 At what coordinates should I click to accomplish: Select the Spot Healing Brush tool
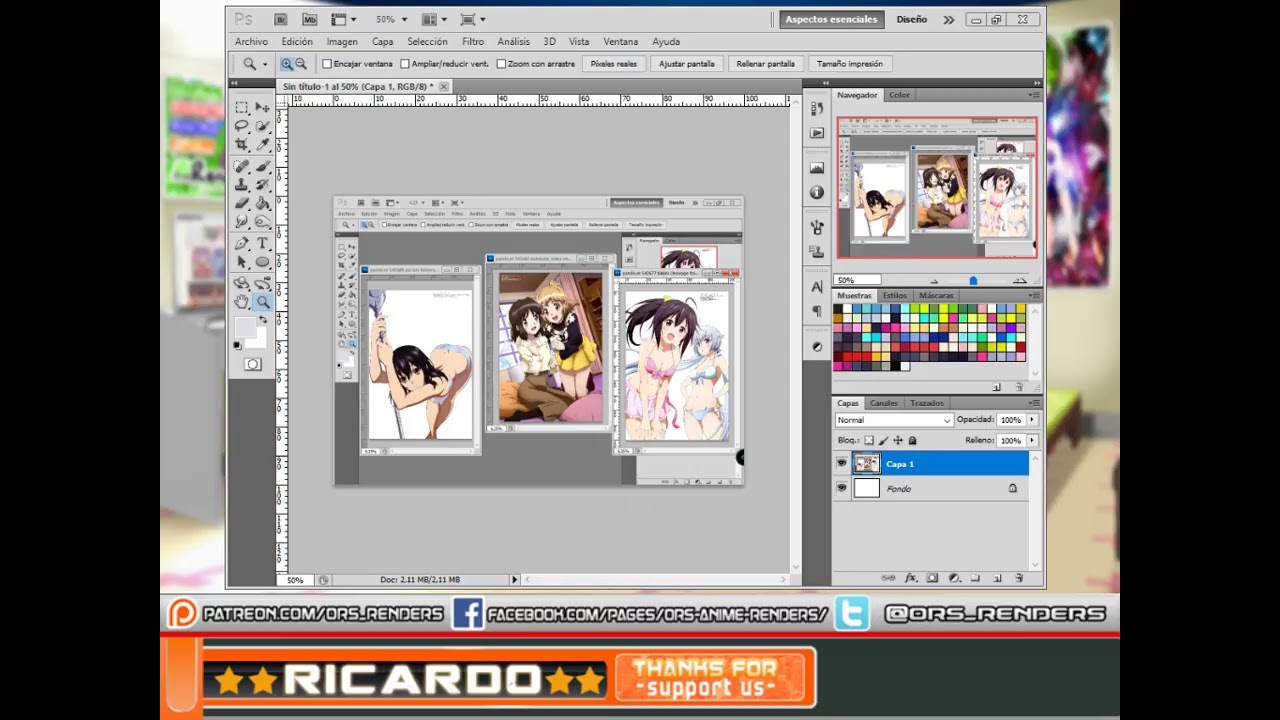tap(242, 166)
